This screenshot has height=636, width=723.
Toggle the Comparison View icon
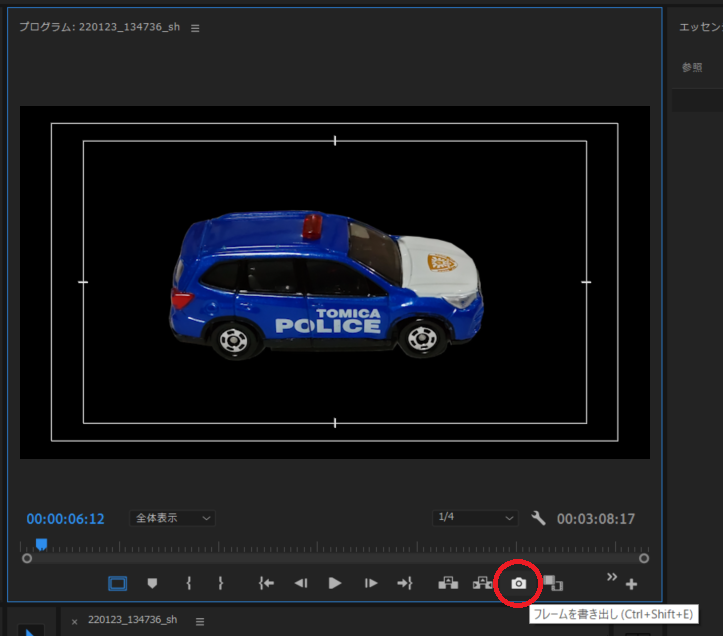click(553, 583)
